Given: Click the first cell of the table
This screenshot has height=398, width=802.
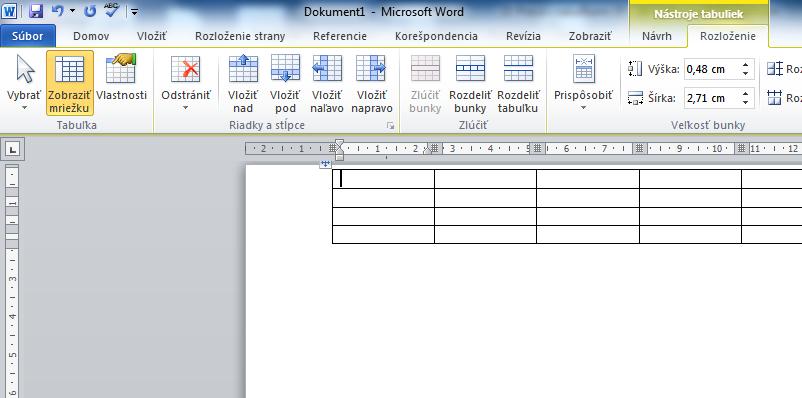Looking at the screenshot, I should (x=383, y=179).
